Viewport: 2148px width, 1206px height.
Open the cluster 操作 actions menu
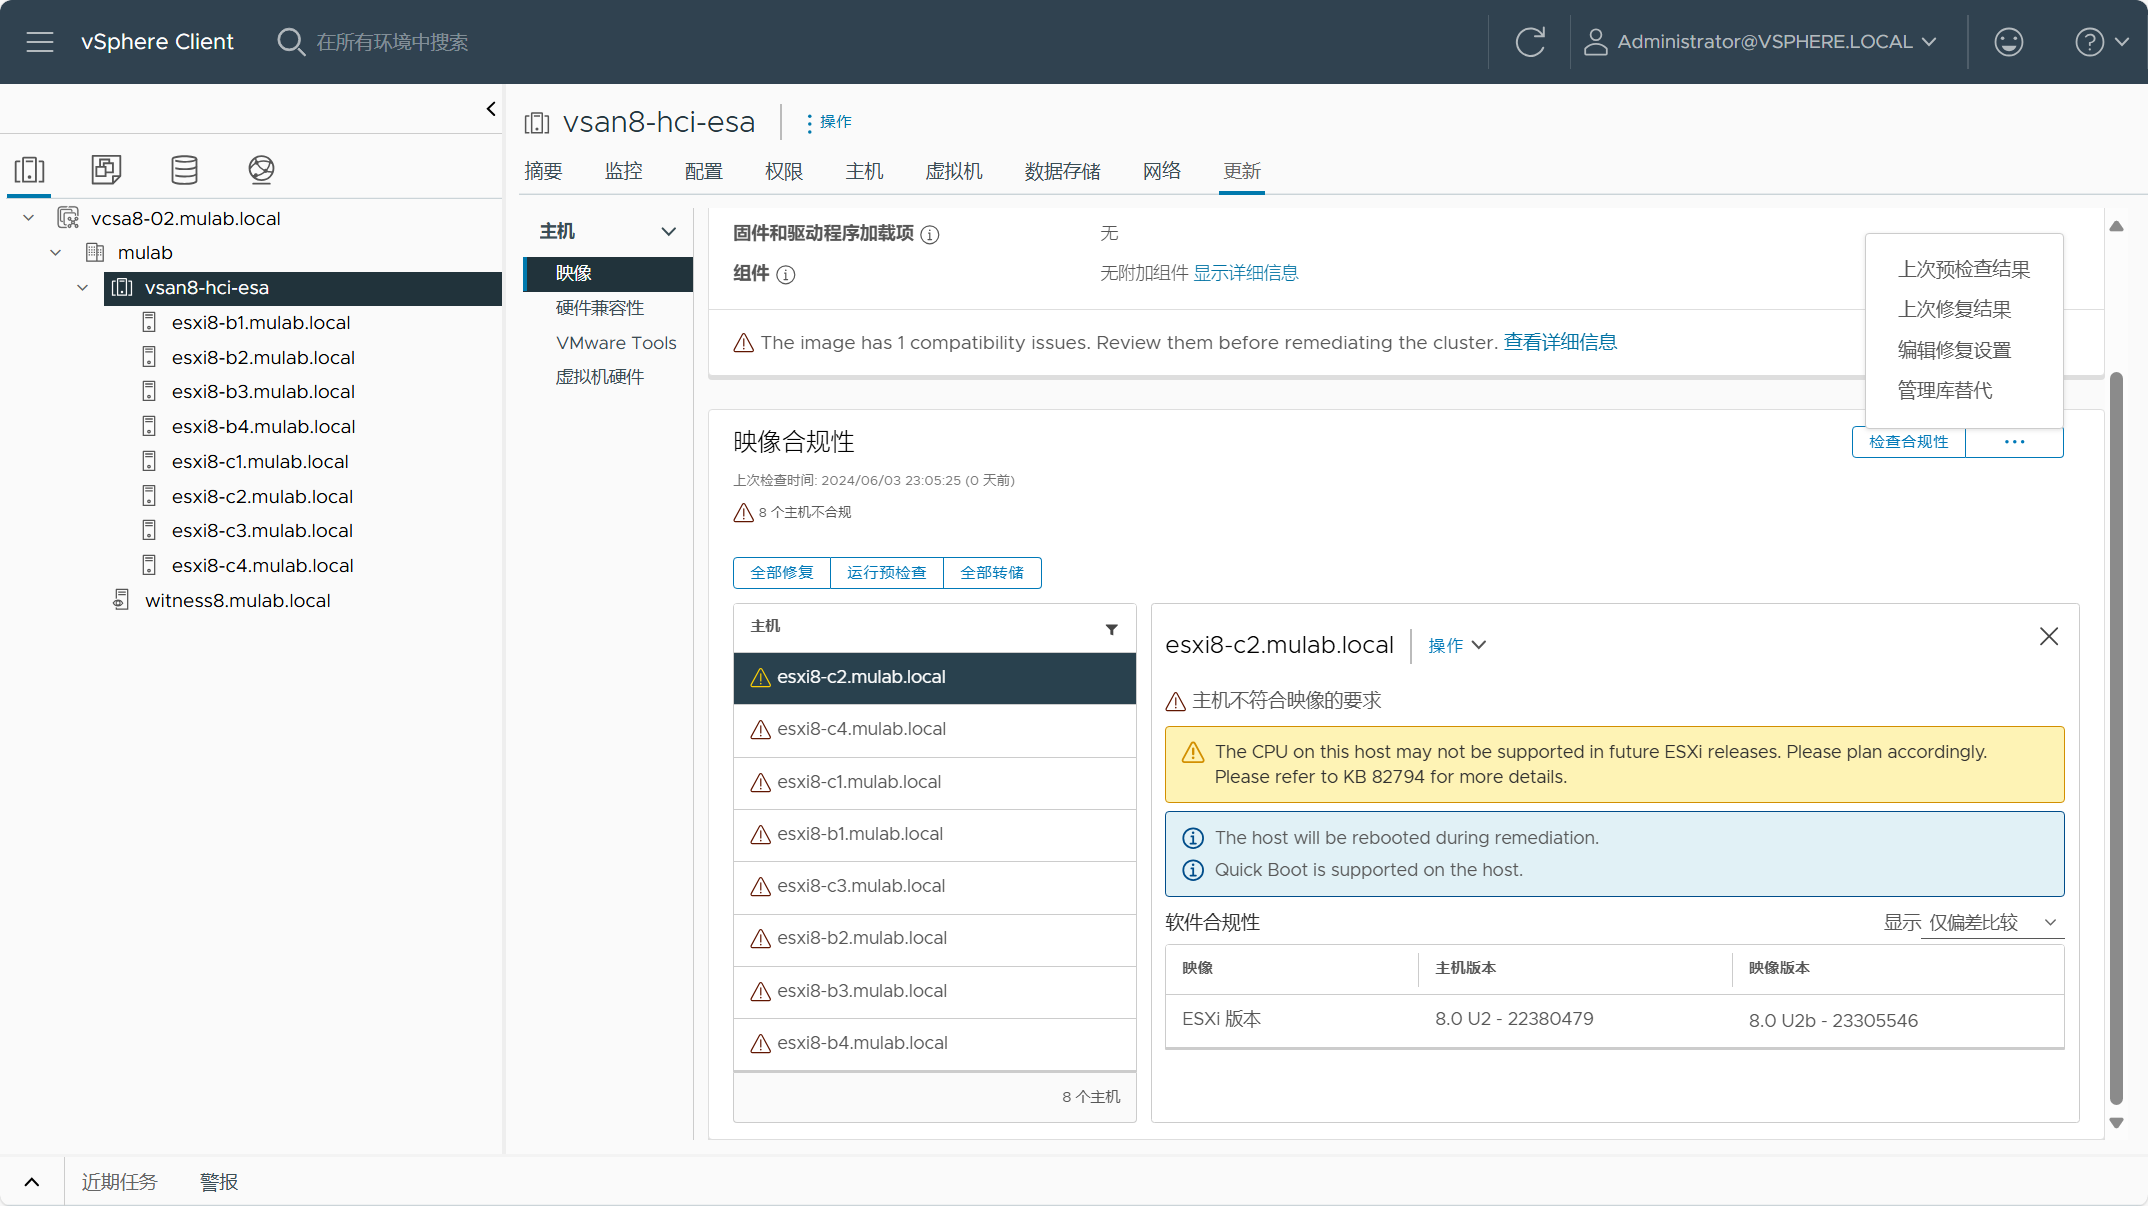(828, 122)
